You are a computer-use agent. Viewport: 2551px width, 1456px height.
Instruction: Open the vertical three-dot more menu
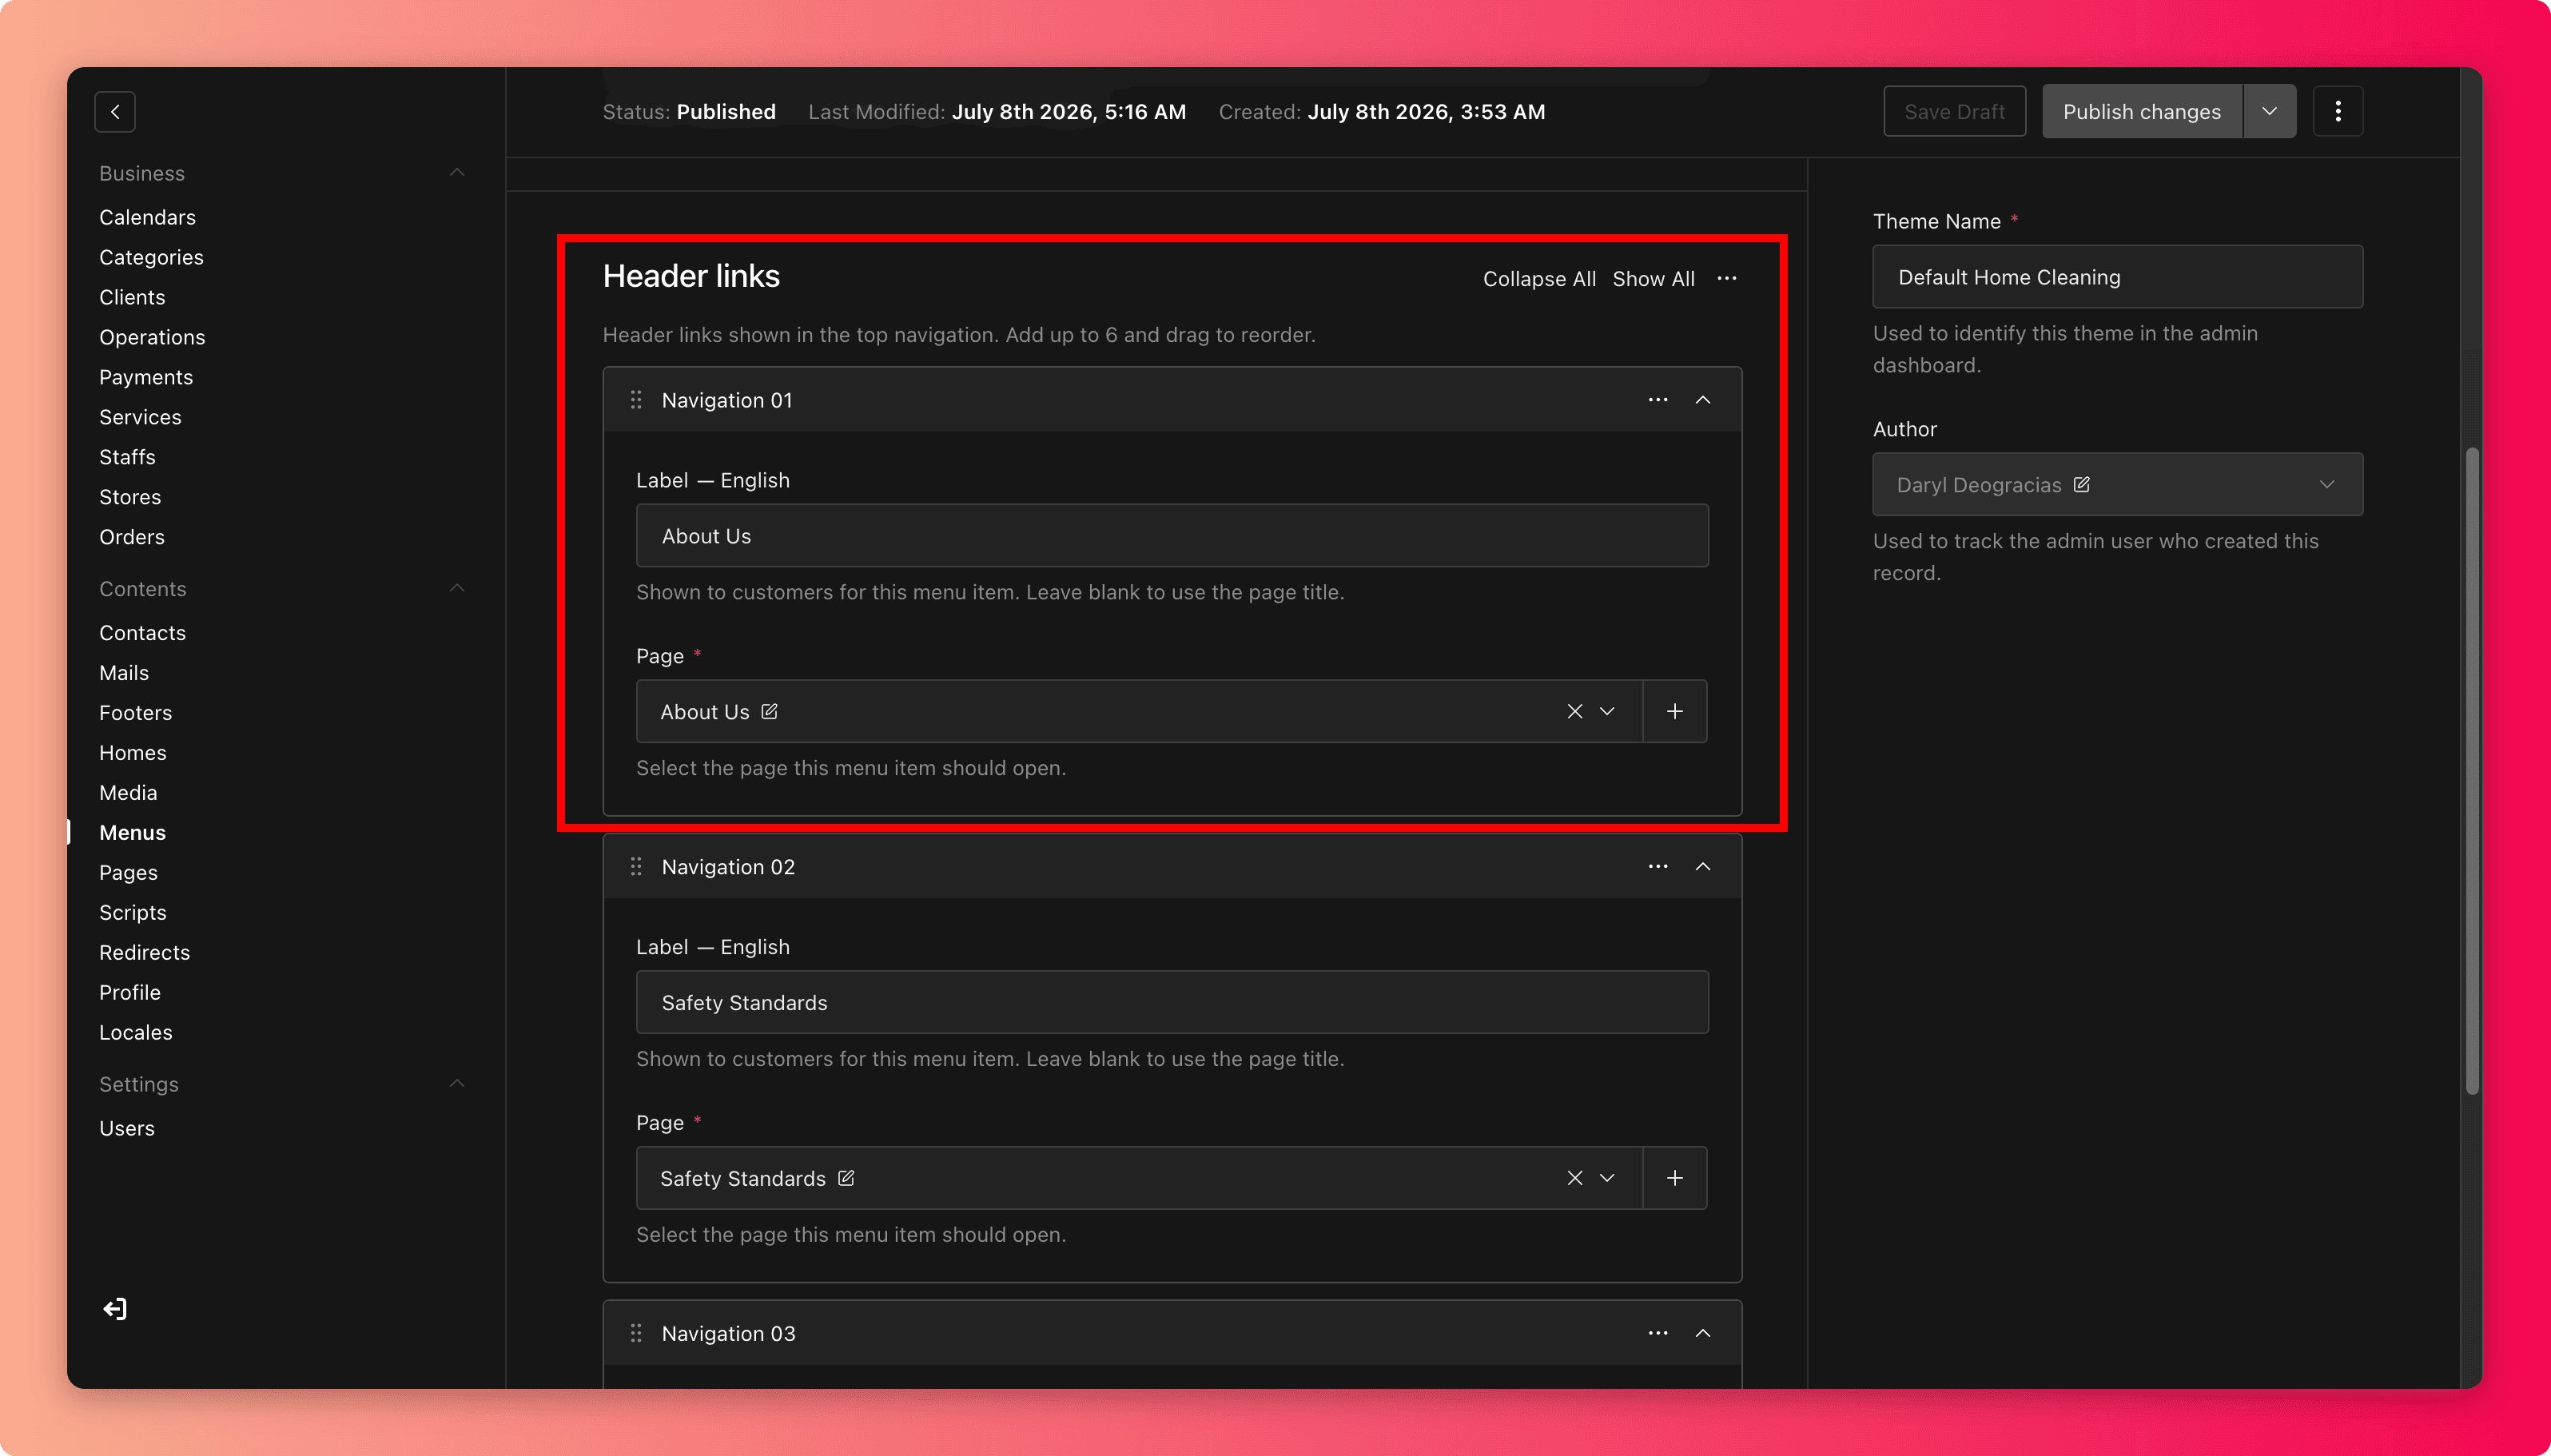pos(2338,112)
